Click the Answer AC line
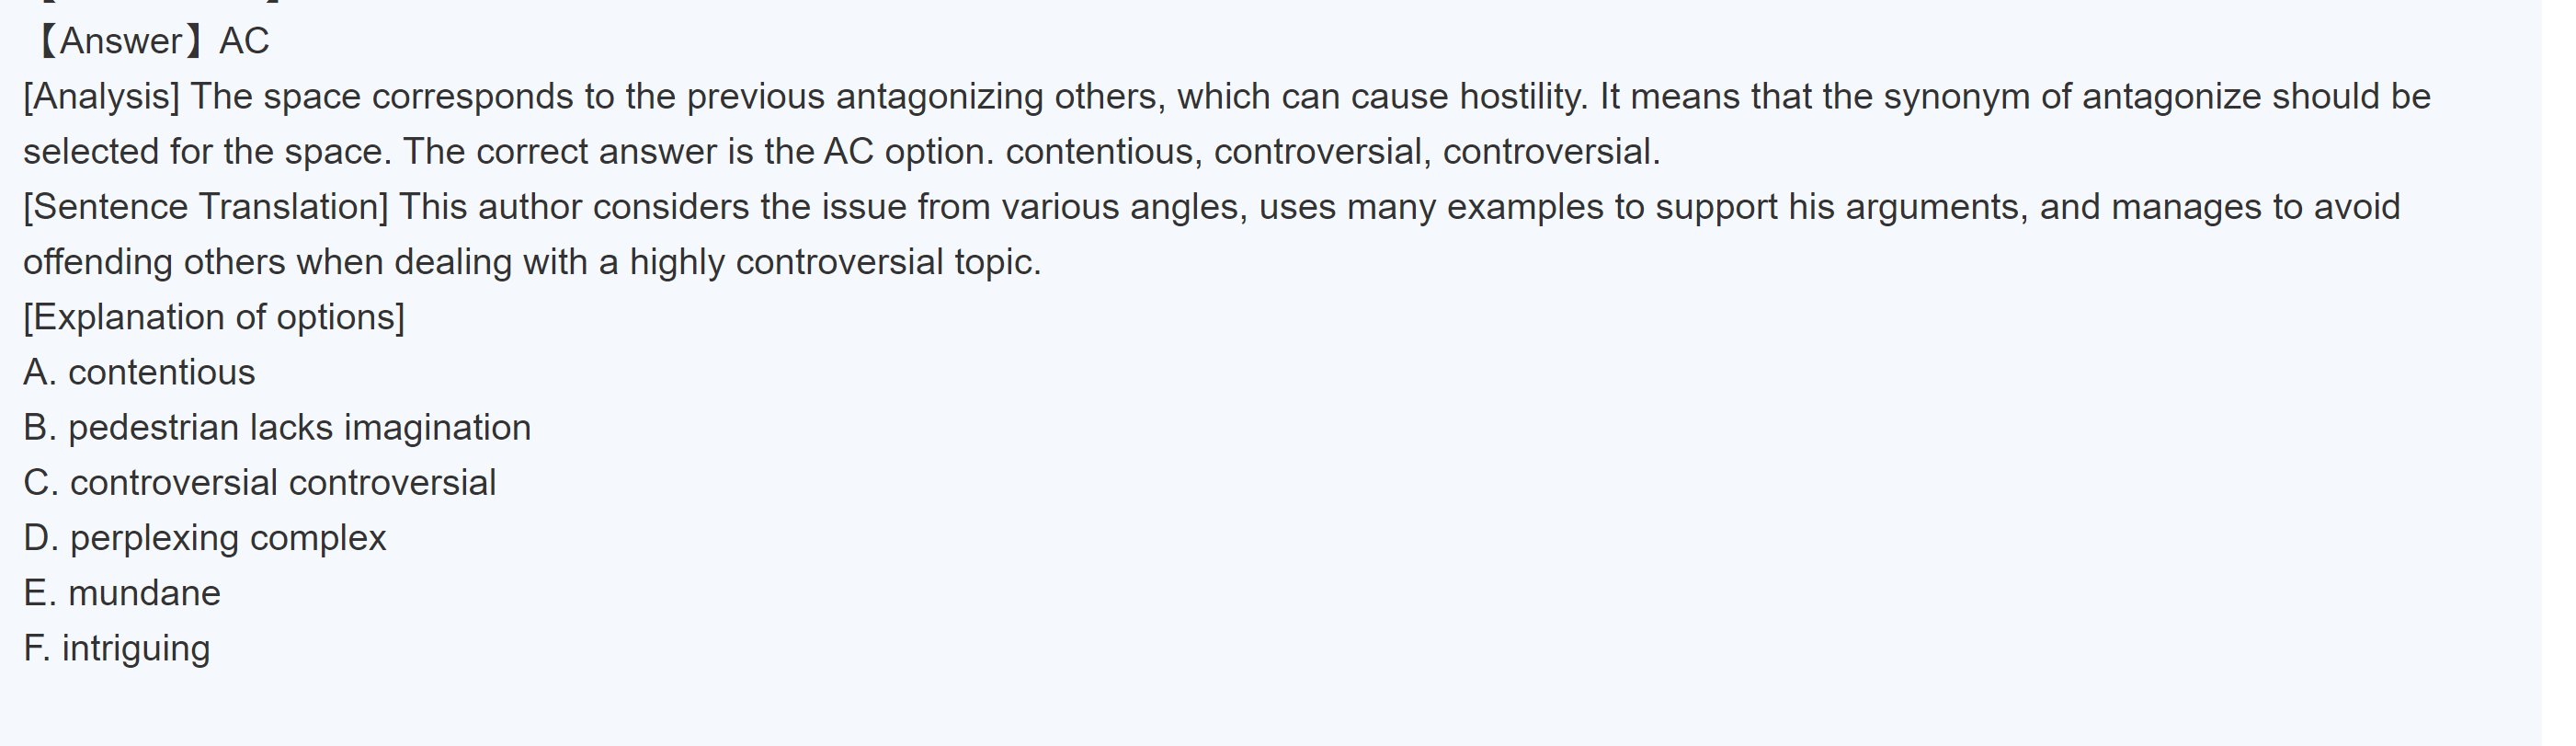Viewport: 2576px width, 746px height. click(152, 41)
